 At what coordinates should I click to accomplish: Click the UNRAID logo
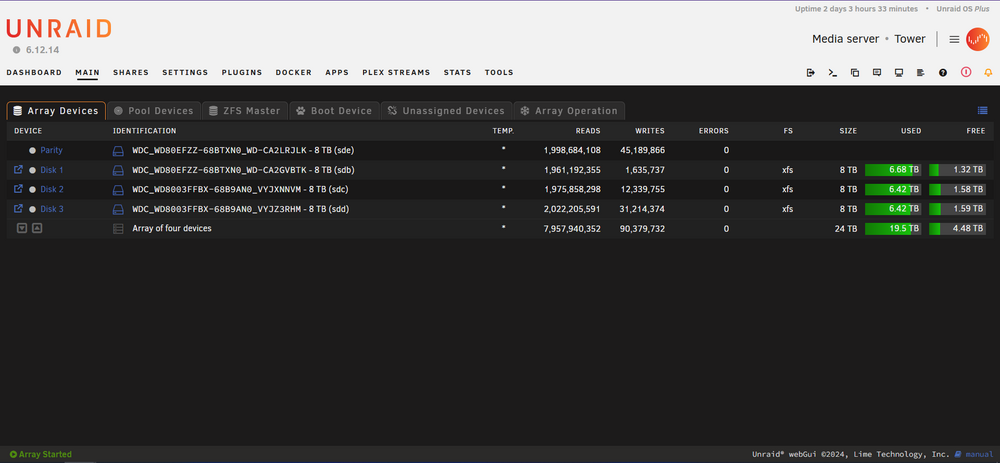click(59, 29)
